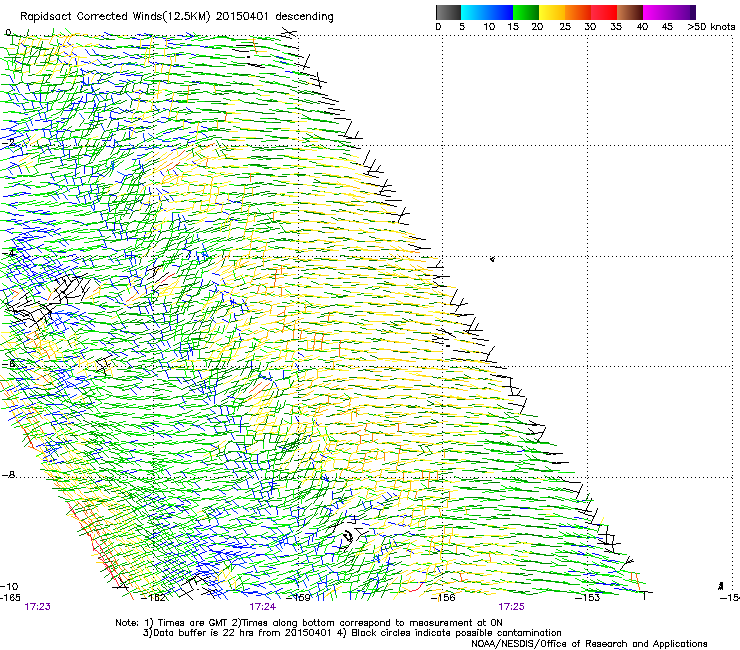Click the word 'descending' in the title
740x650 pixels.
[x=304, y=17]
